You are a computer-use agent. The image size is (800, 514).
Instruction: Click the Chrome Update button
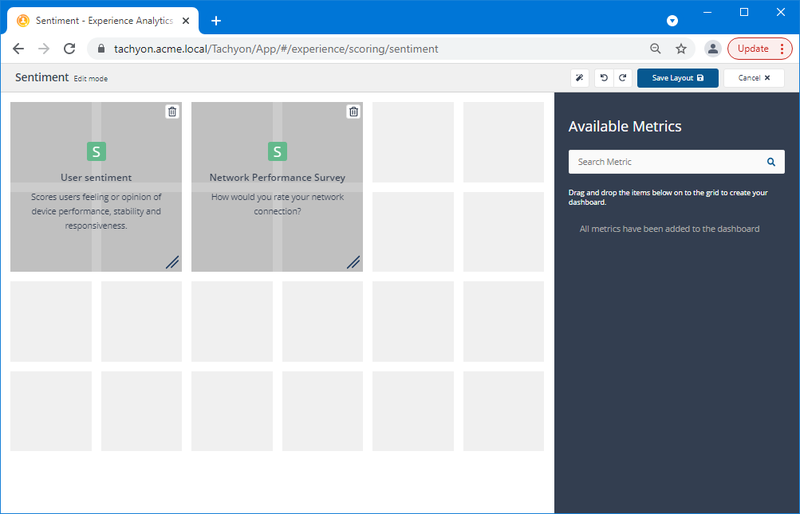click(x=753, y=49)
